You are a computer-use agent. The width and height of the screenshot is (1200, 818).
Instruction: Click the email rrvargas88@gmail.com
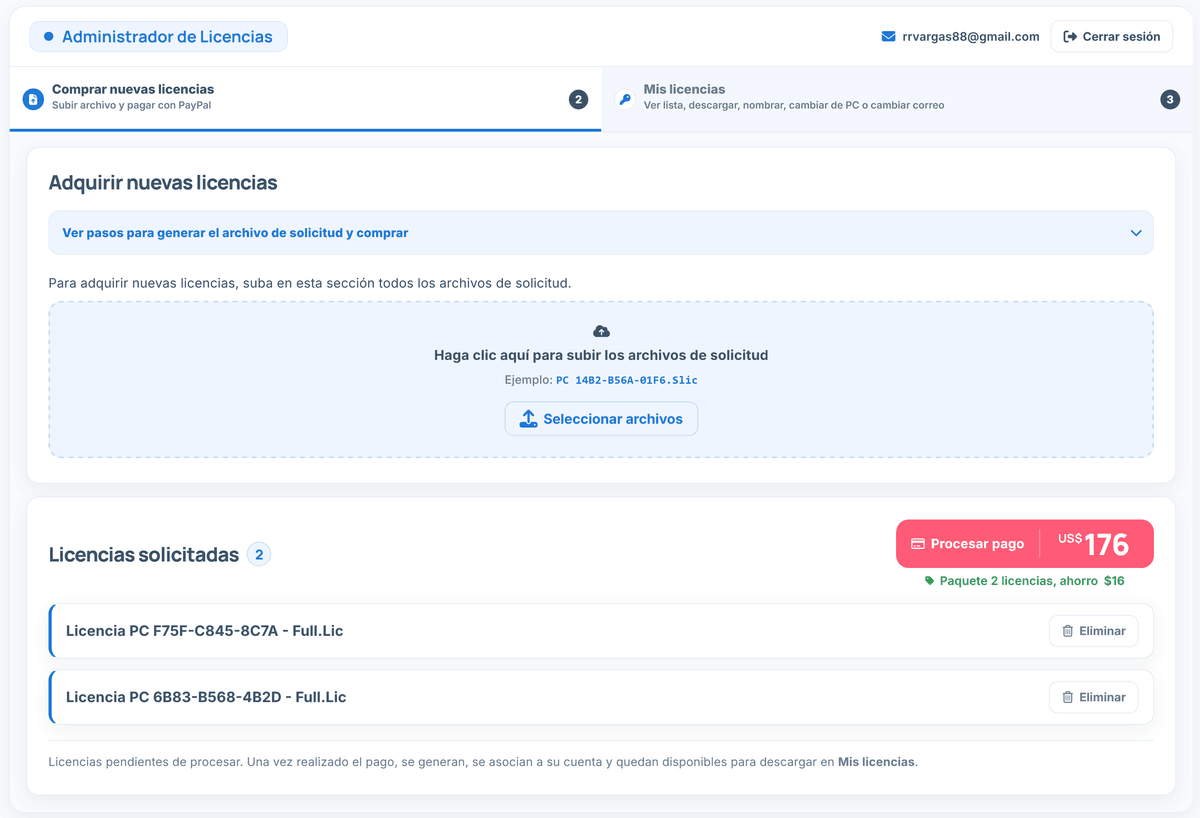point(970,37)
